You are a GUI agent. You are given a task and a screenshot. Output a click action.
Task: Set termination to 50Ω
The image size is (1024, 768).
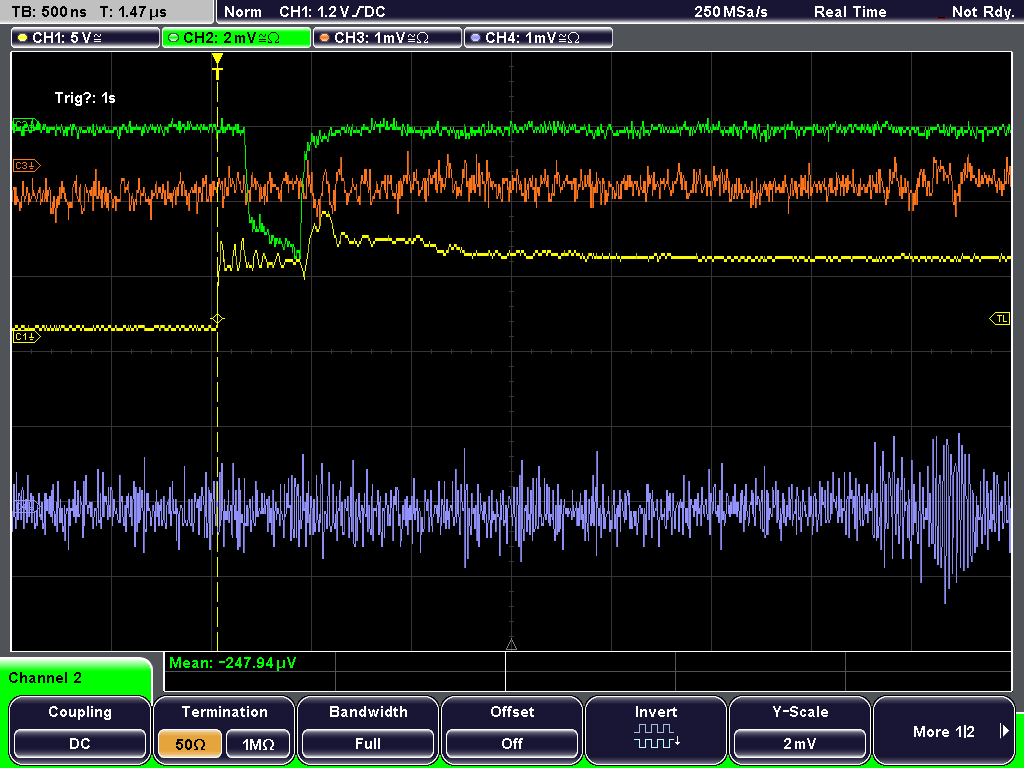190,744
